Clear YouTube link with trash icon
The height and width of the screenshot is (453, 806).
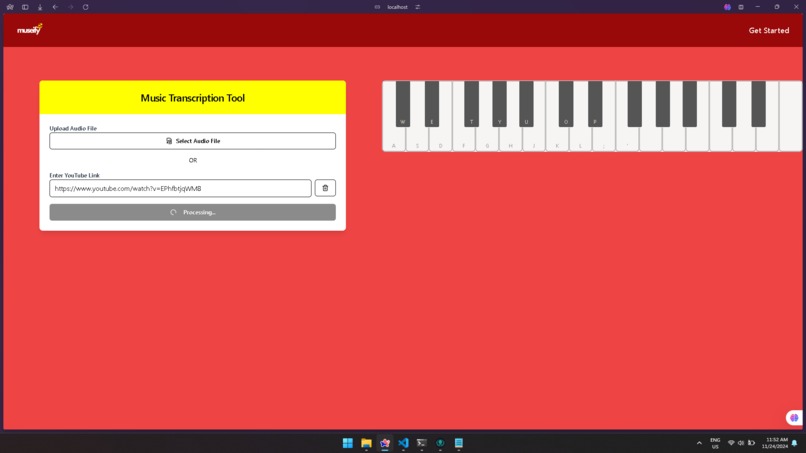tap(325, 188)
